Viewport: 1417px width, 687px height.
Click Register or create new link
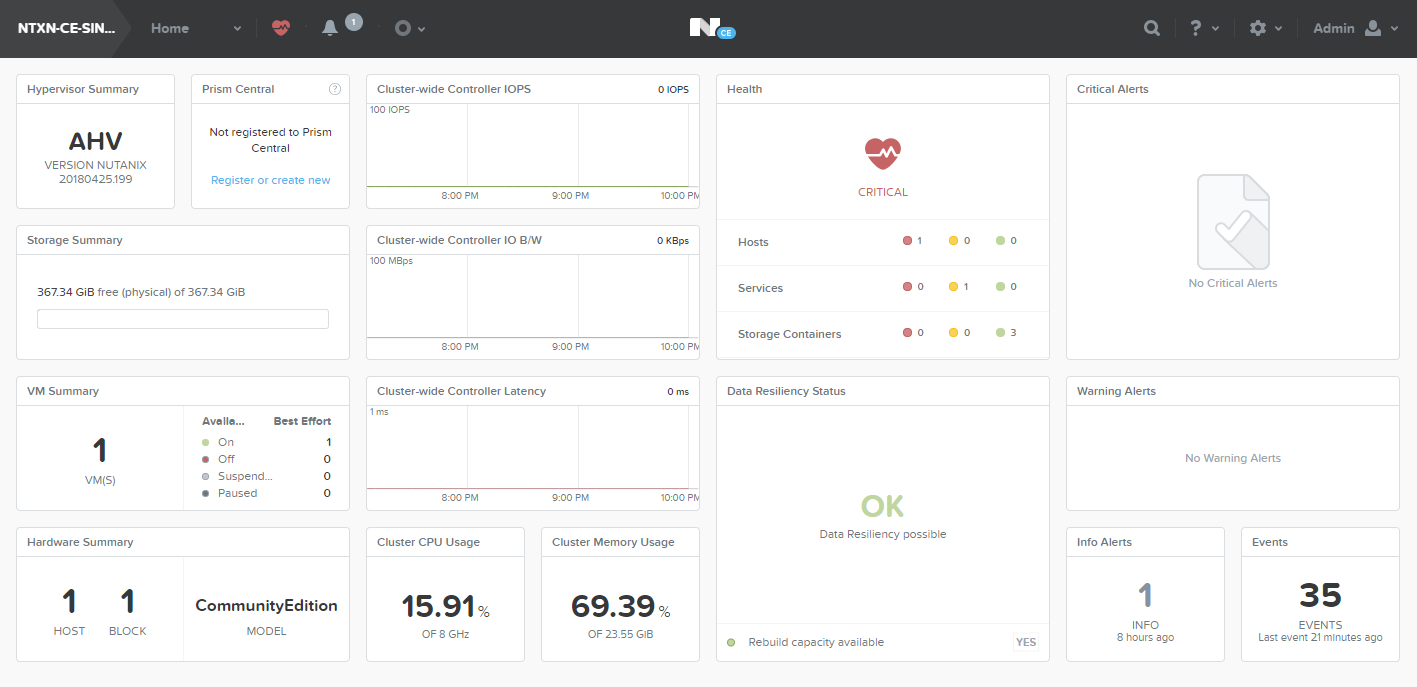pos(271,180)
